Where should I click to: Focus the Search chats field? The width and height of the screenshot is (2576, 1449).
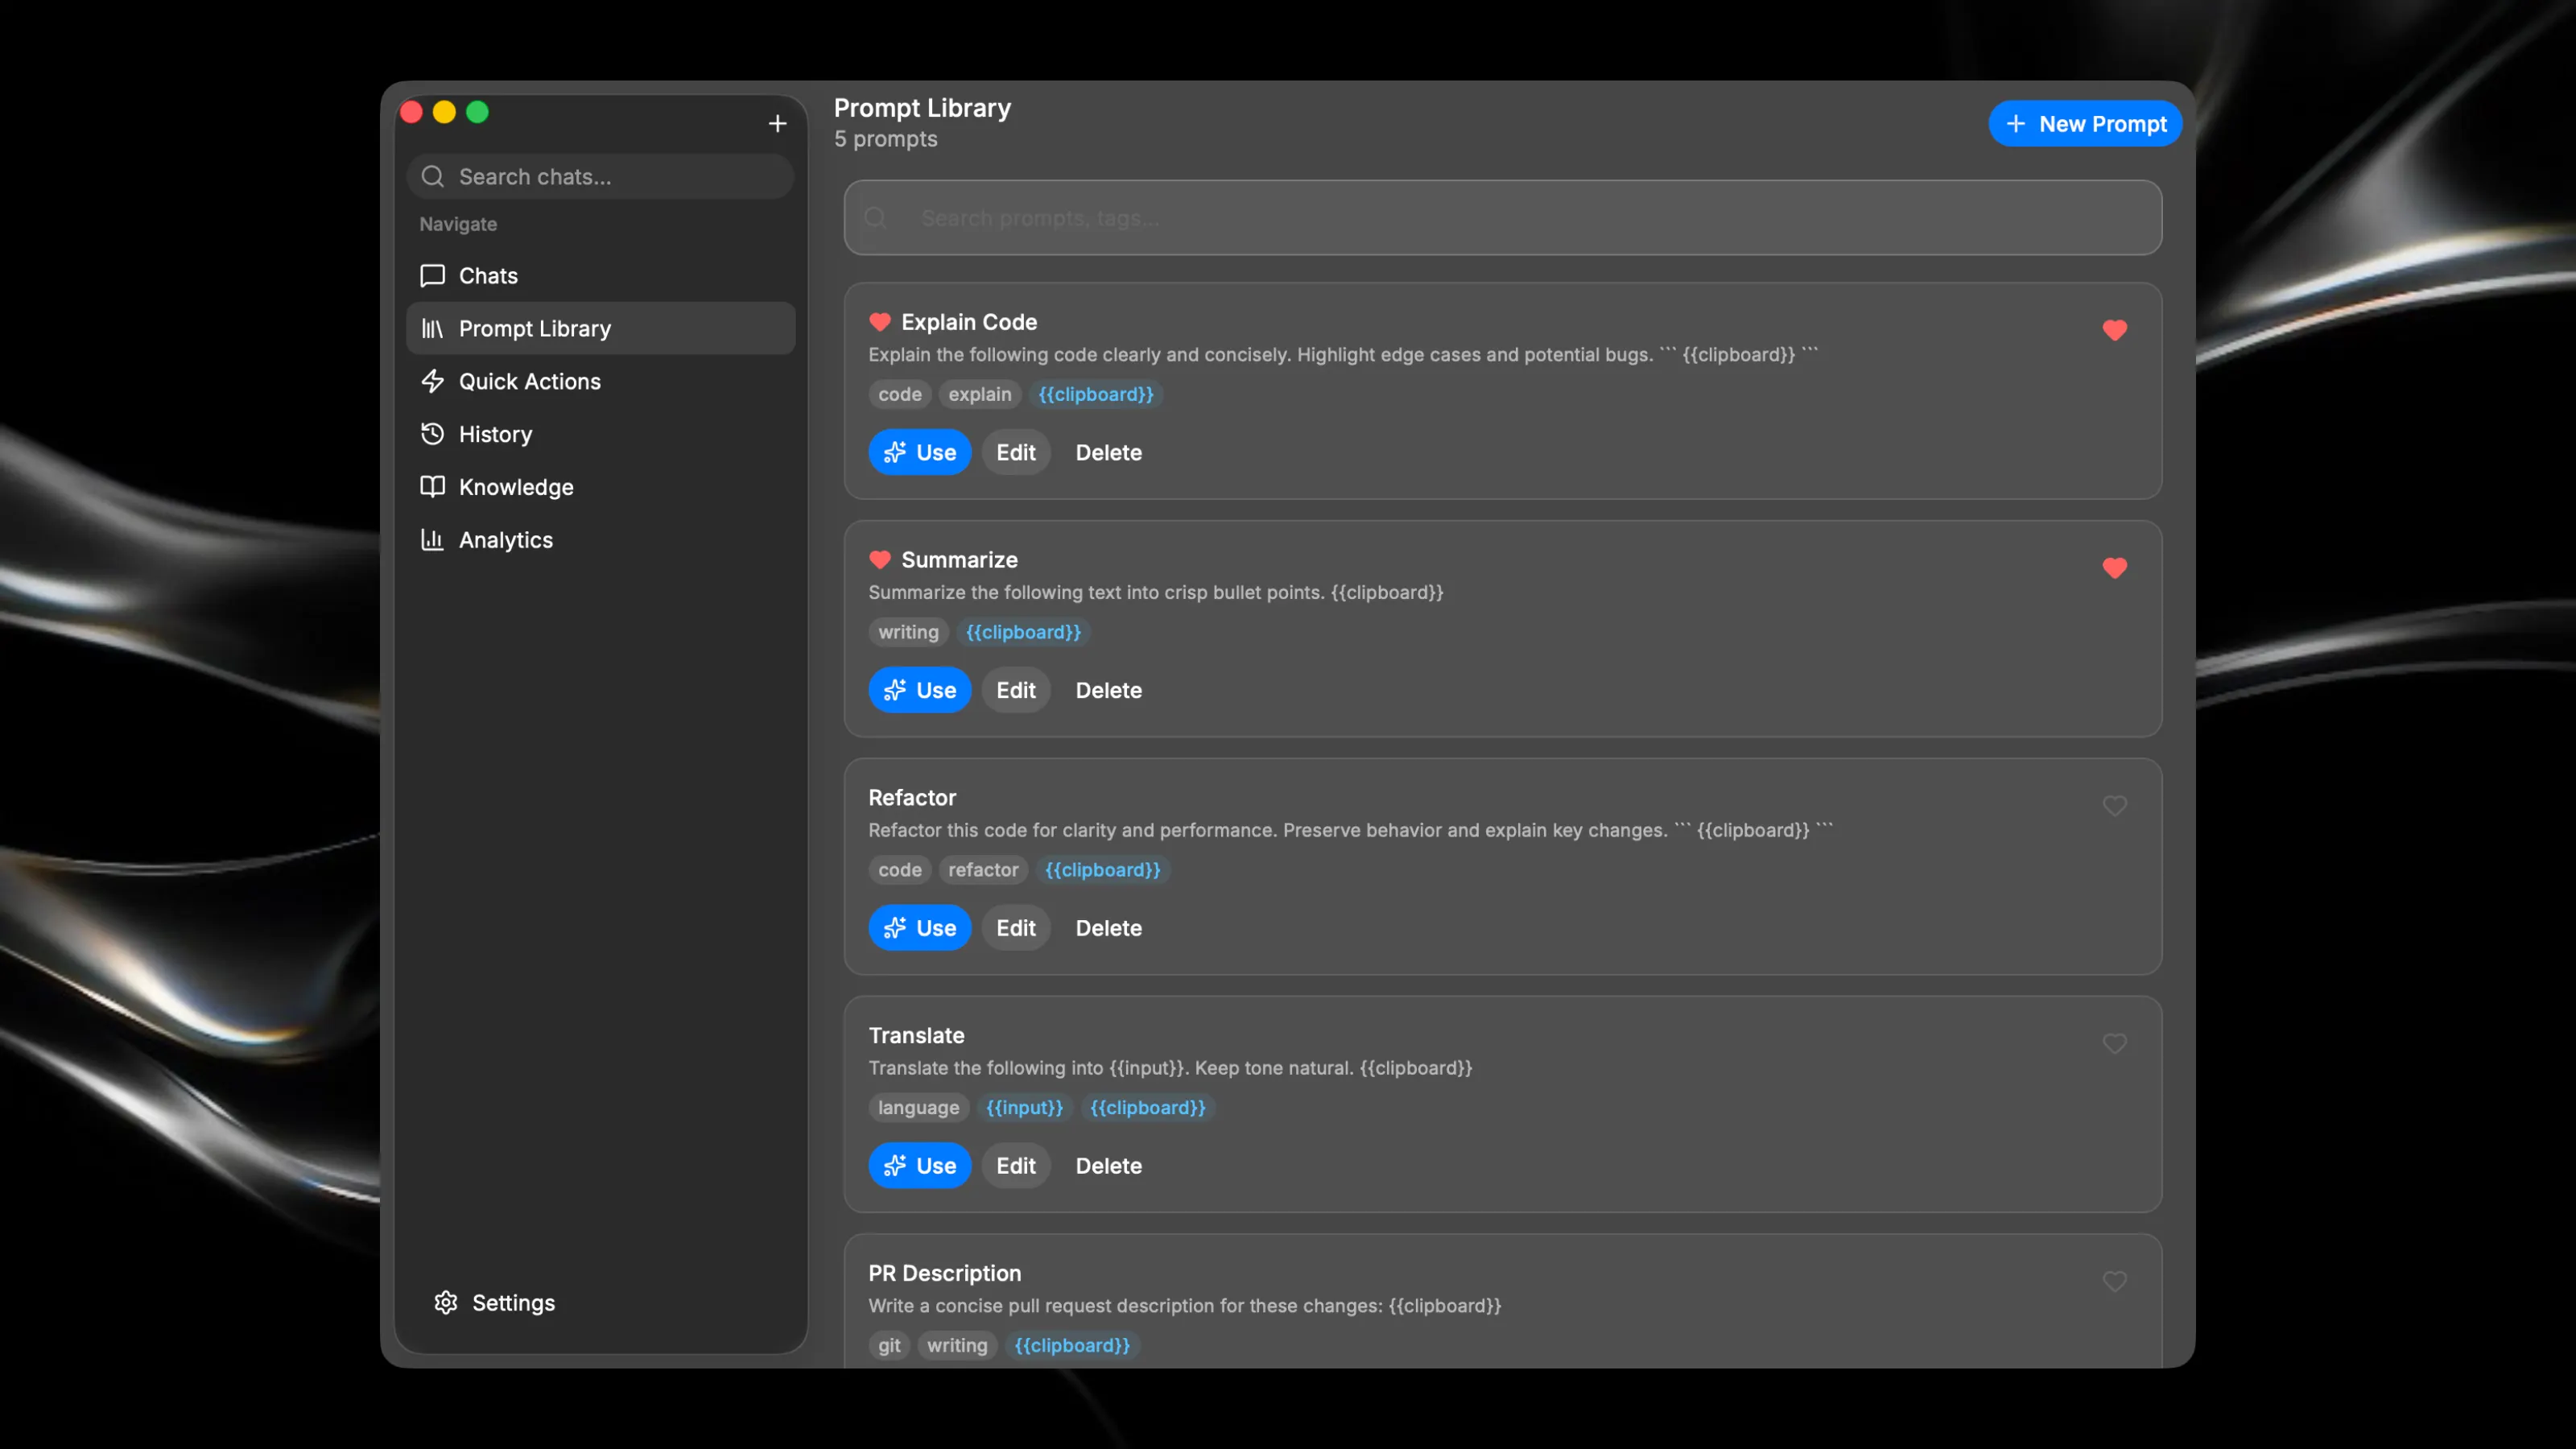point(600,177)
